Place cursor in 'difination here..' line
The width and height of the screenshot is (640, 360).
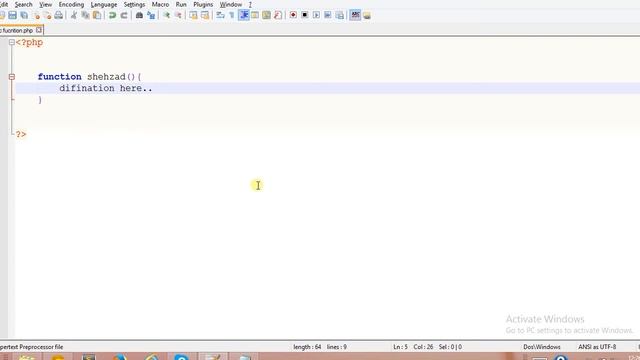106,88
